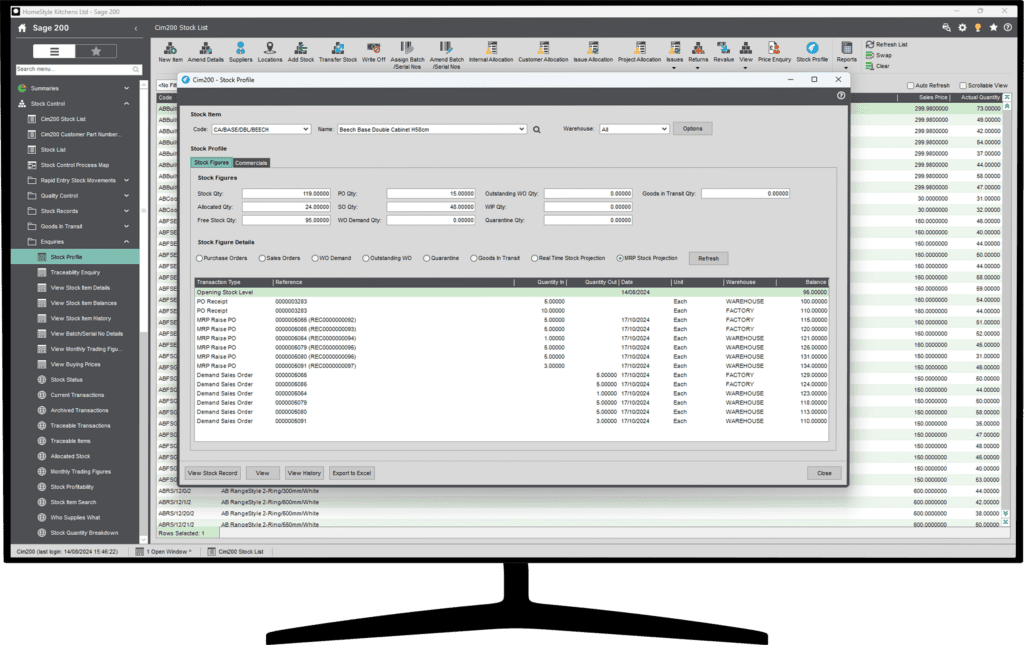
Task: Select the Revalue tool
Action: [x=723, y=52]
